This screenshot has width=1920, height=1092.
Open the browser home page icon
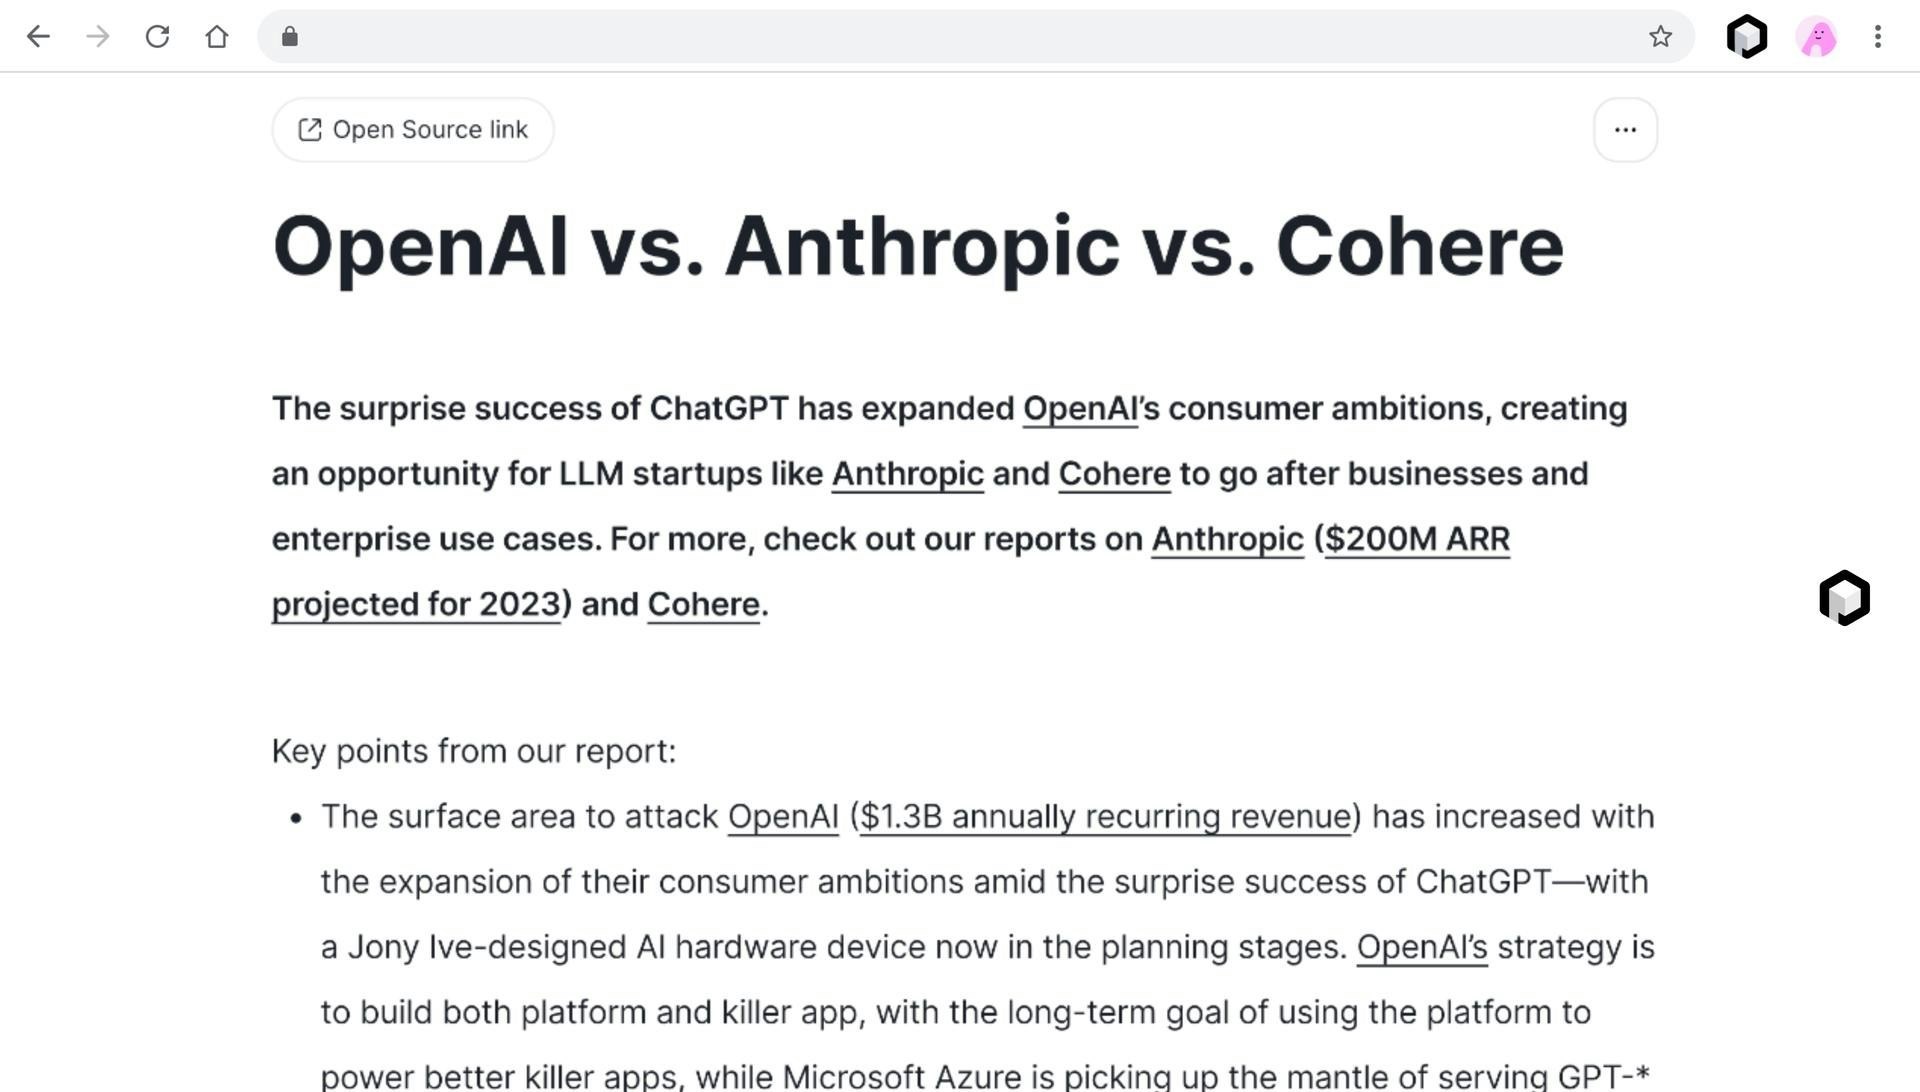click(x=217, y=37)
